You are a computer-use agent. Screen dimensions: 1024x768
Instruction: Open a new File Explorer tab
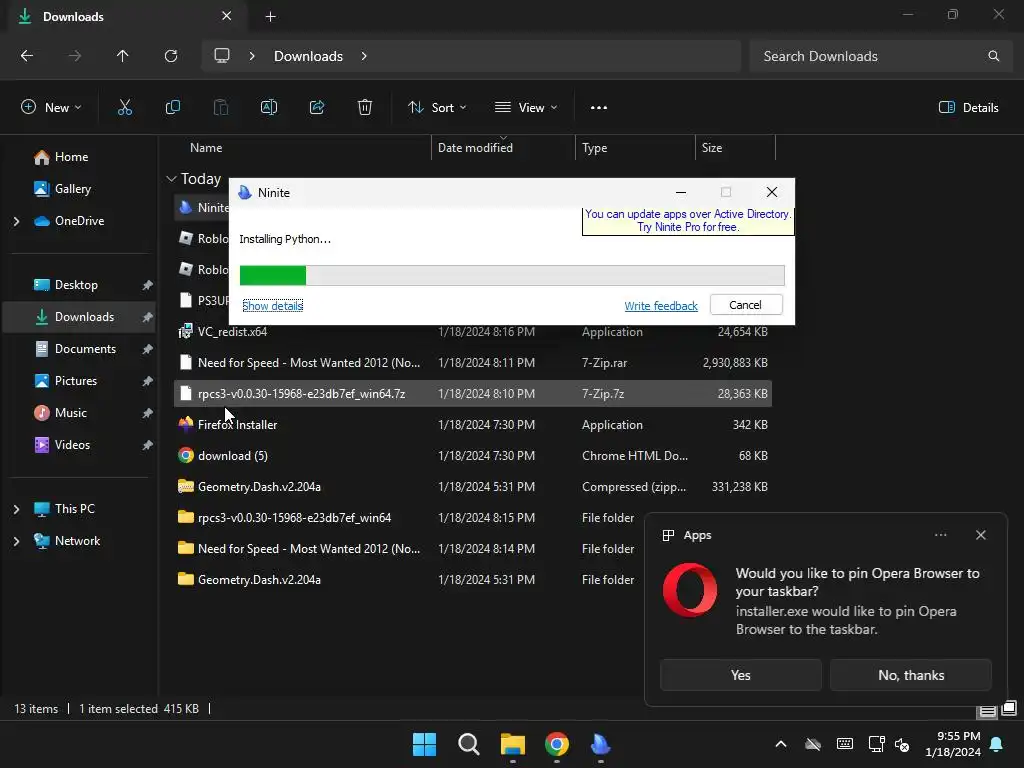pos(270,17)
